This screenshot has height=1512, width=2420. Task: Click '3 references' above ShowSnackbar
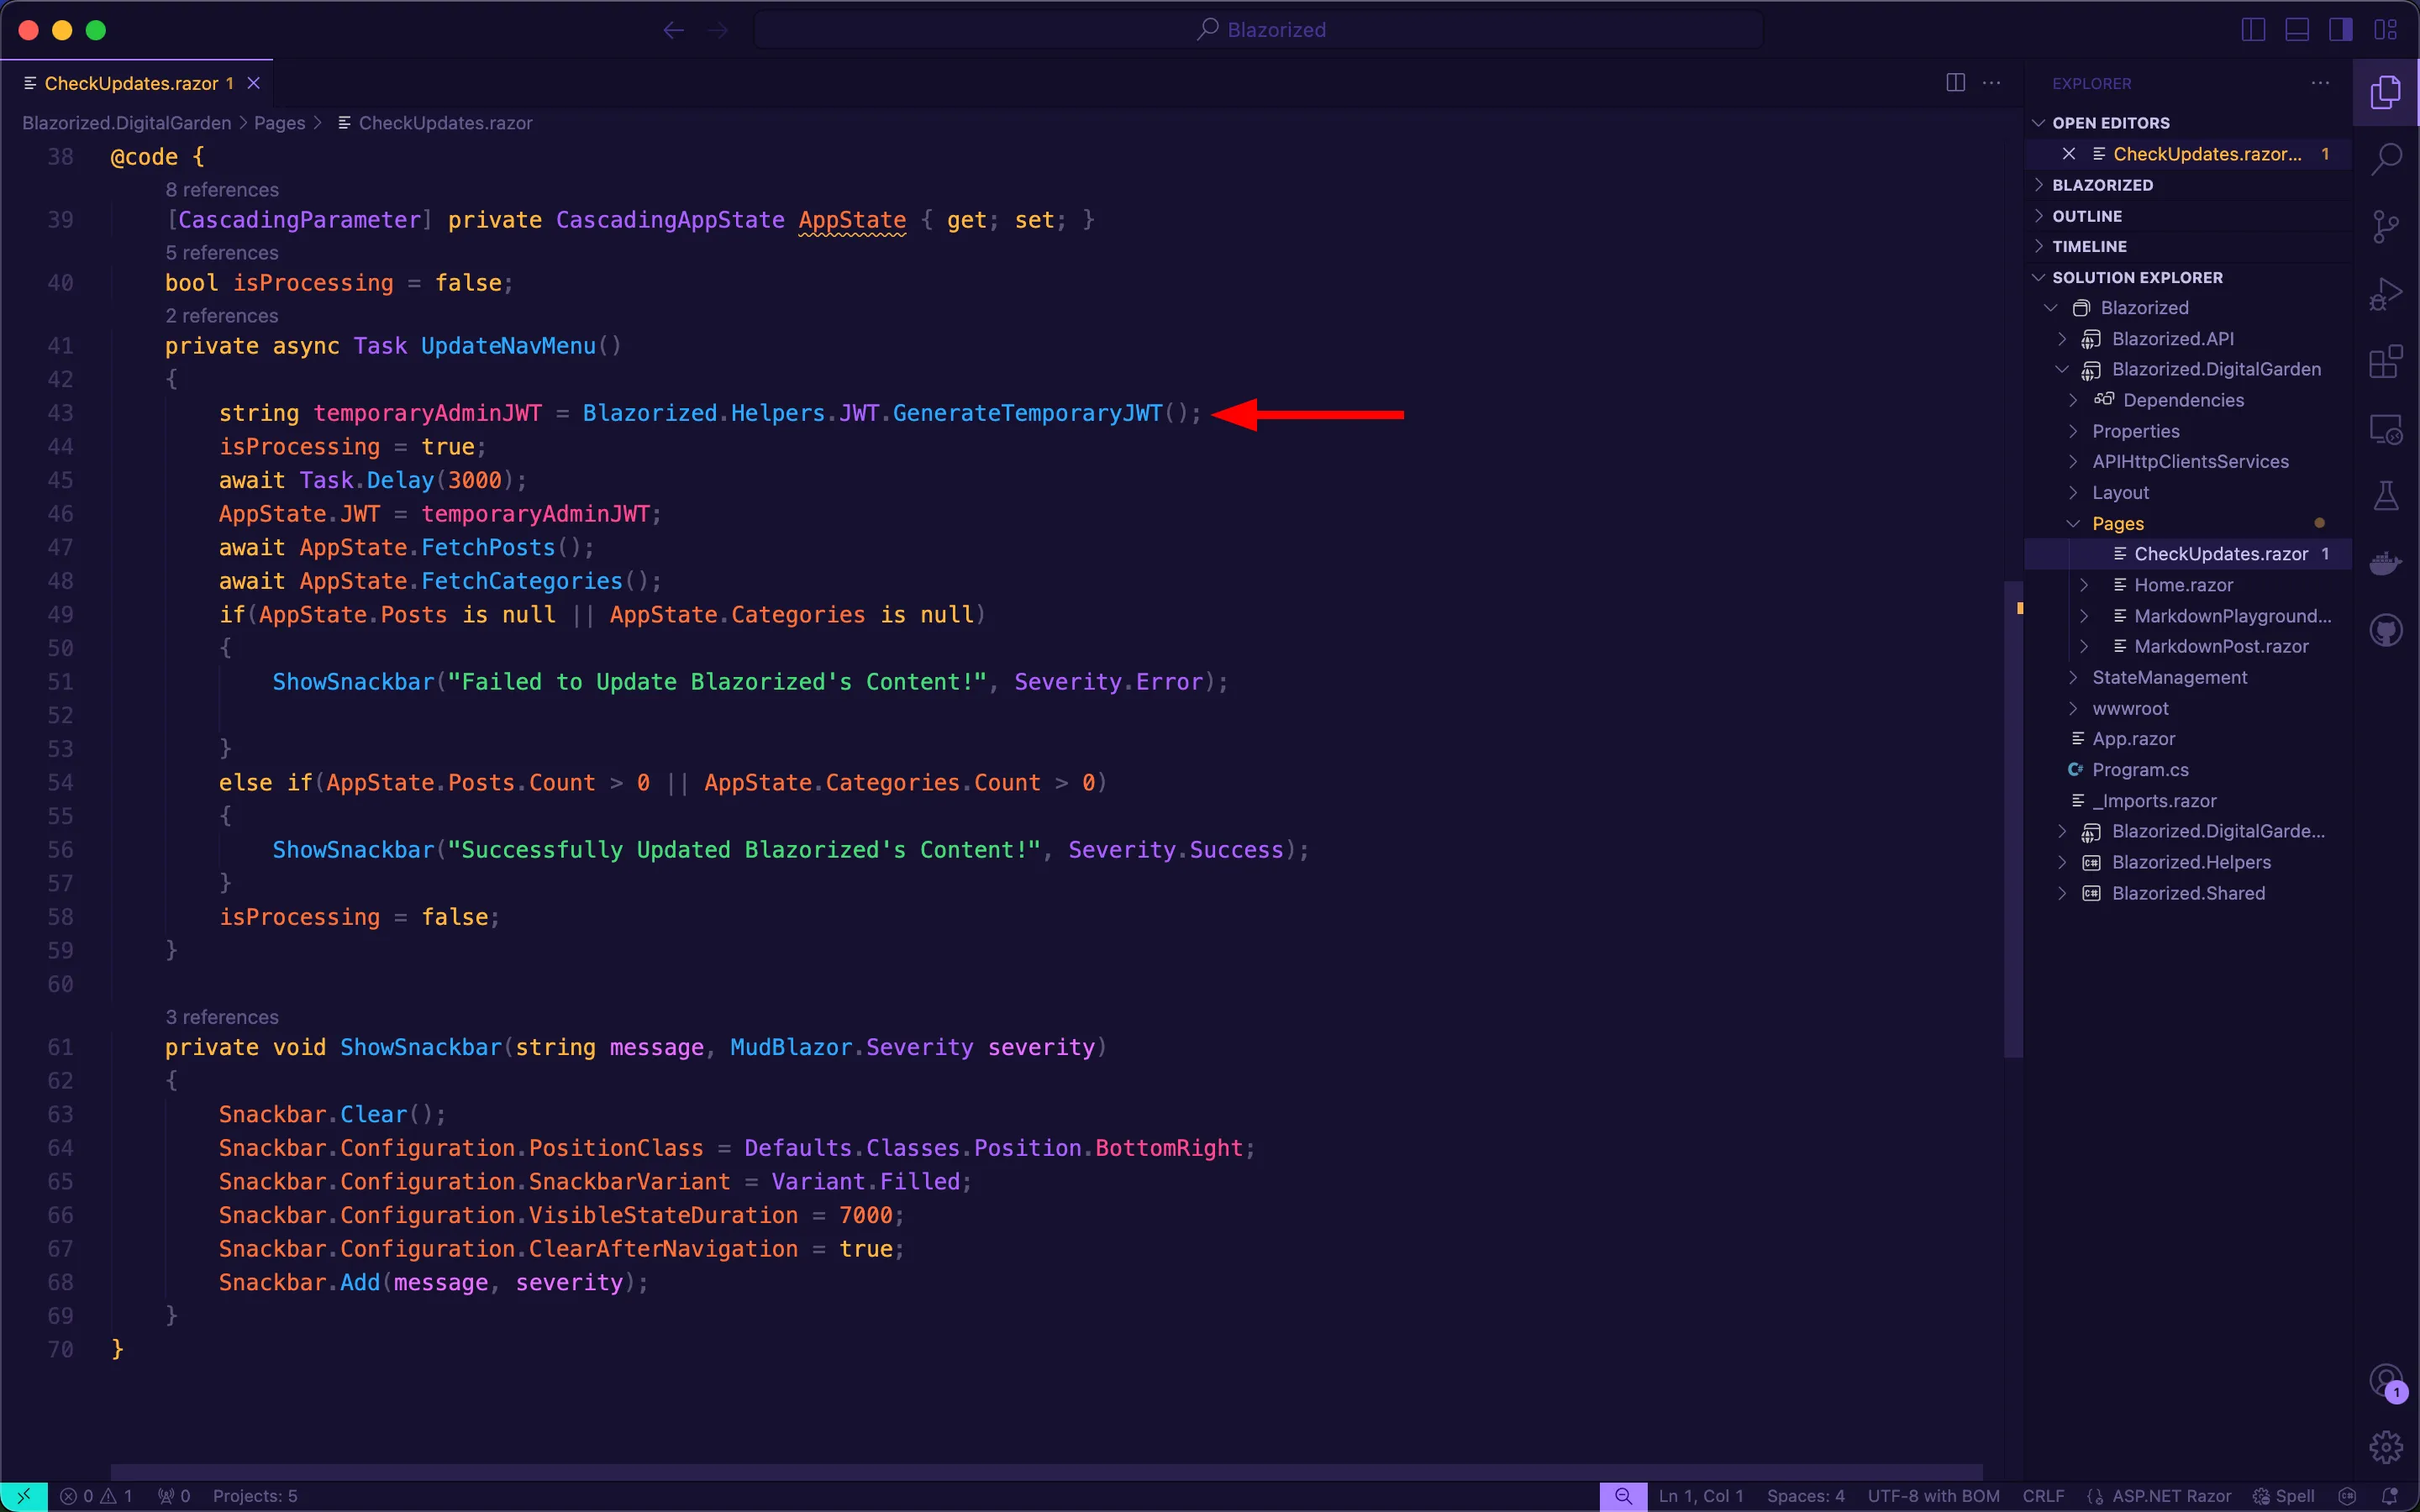(x=222, y=1017)
